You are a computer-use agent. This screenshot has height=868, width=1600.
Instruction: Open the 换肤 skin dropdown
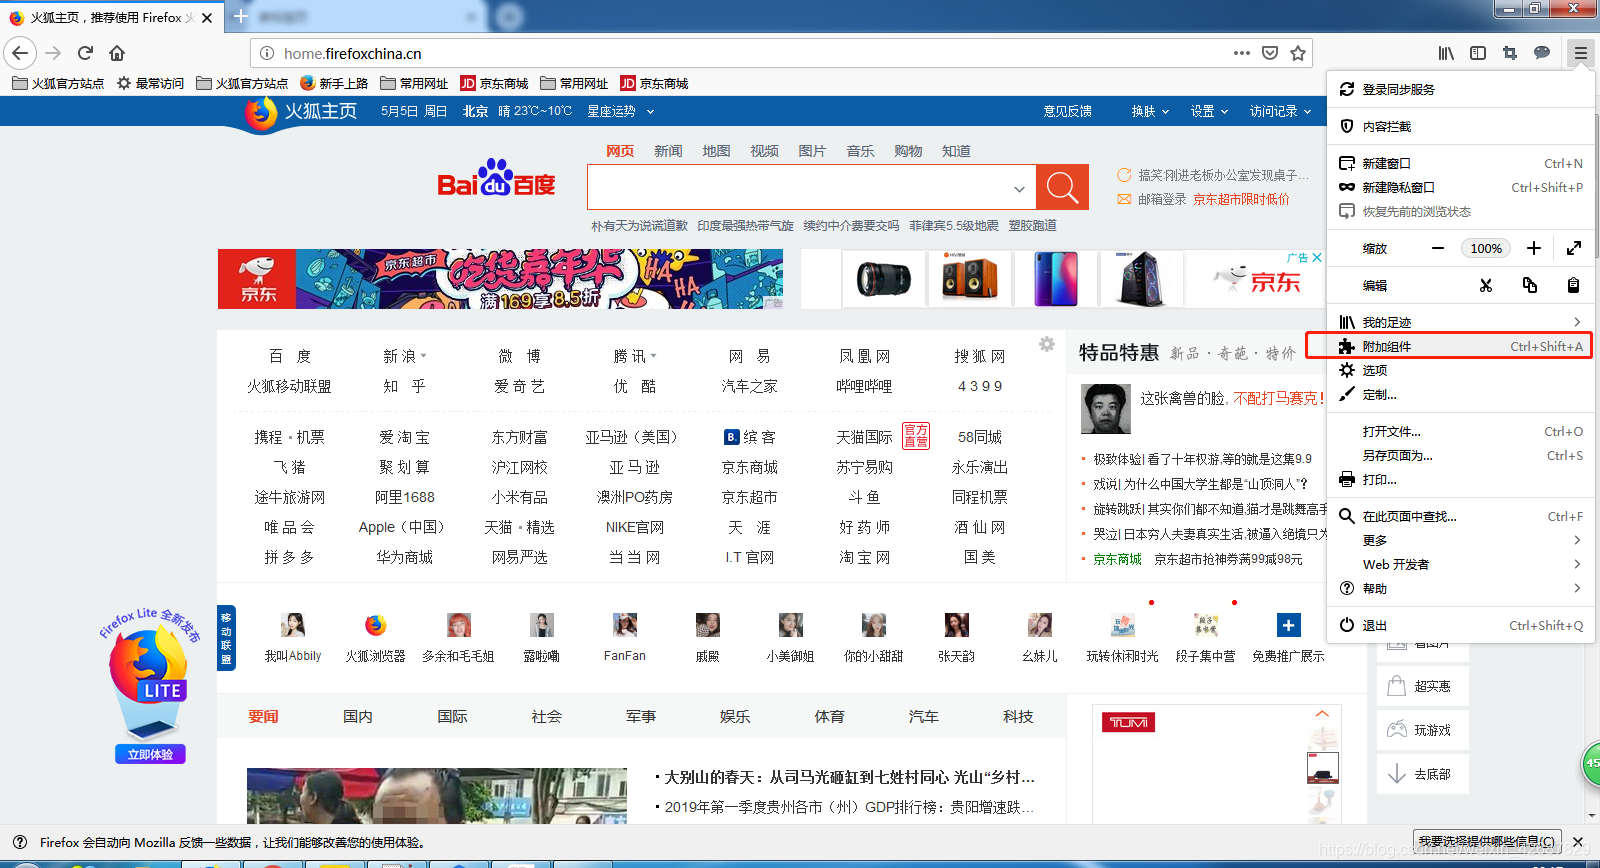point(1150,111)
